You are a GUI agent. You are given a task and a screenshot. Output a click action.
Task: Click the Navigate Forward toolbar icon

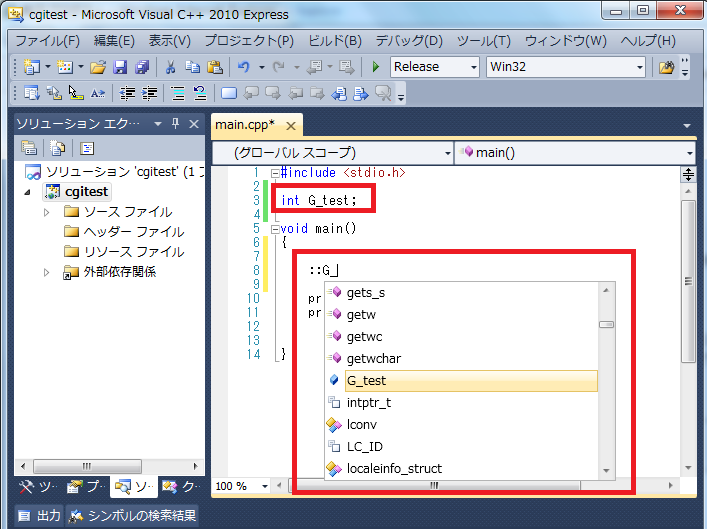tap(347, 67)
